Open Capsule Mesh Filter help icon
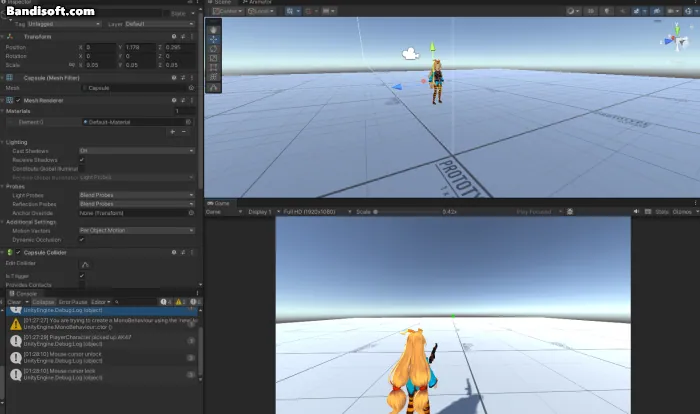700x414 pixels. click(174, 78)
